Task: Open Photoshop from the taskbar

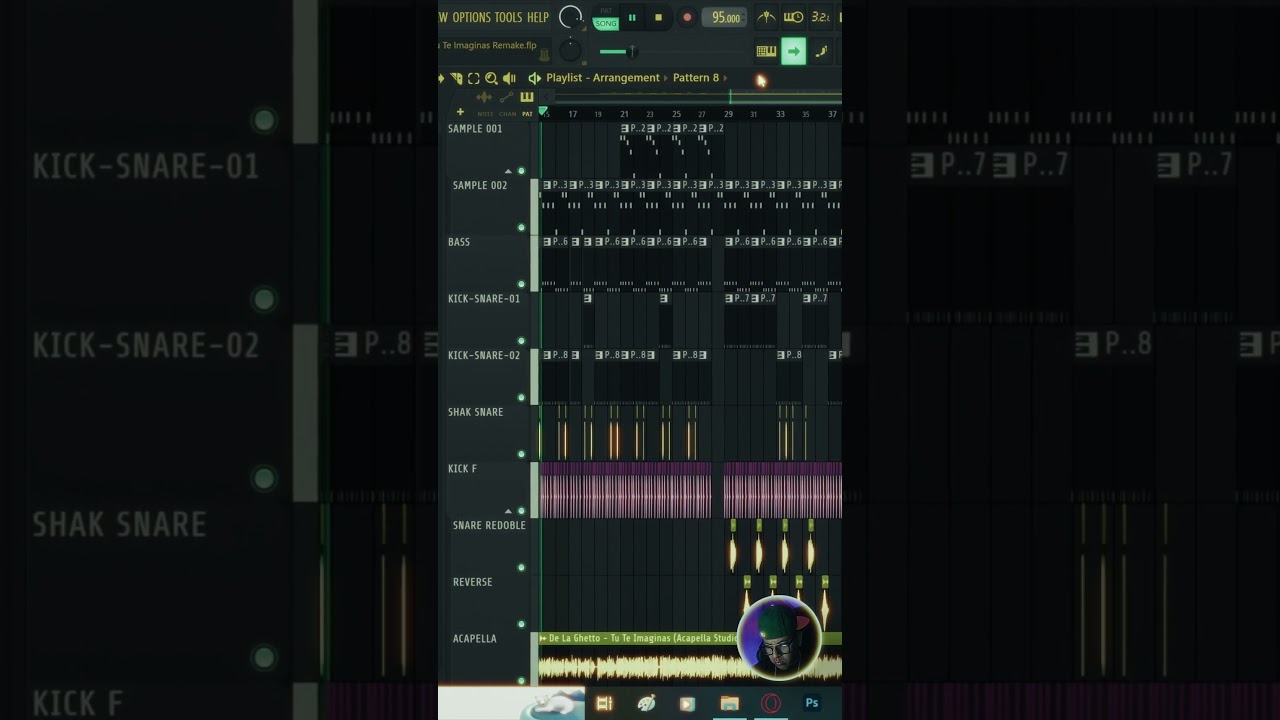Action: coord(812,703)
